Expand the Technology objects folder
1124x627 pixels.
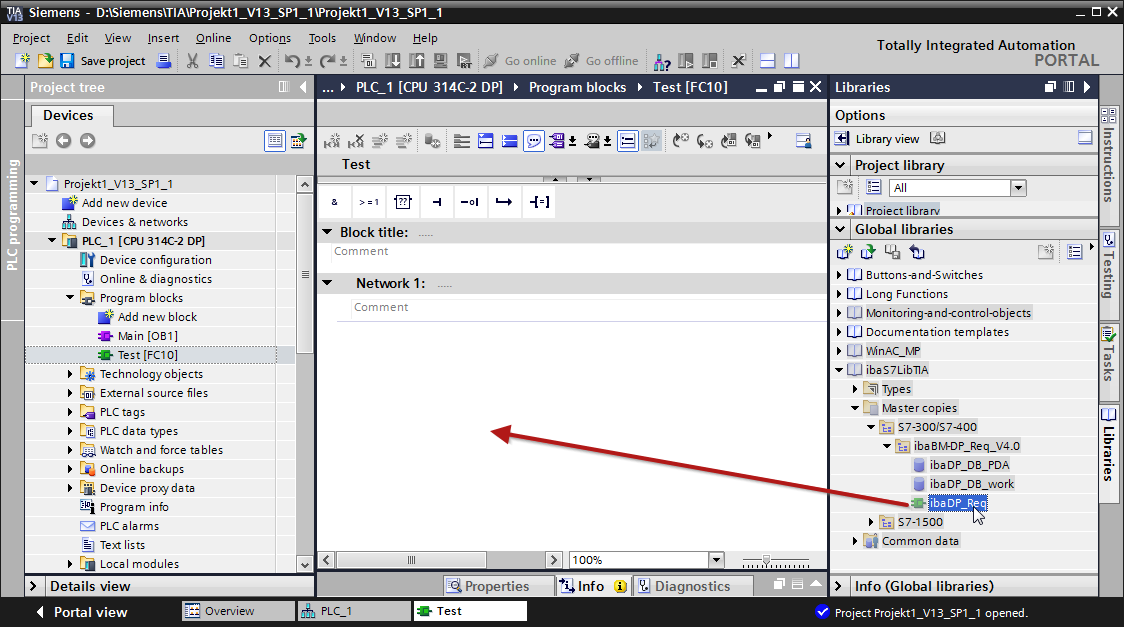(x=70, y=374)
